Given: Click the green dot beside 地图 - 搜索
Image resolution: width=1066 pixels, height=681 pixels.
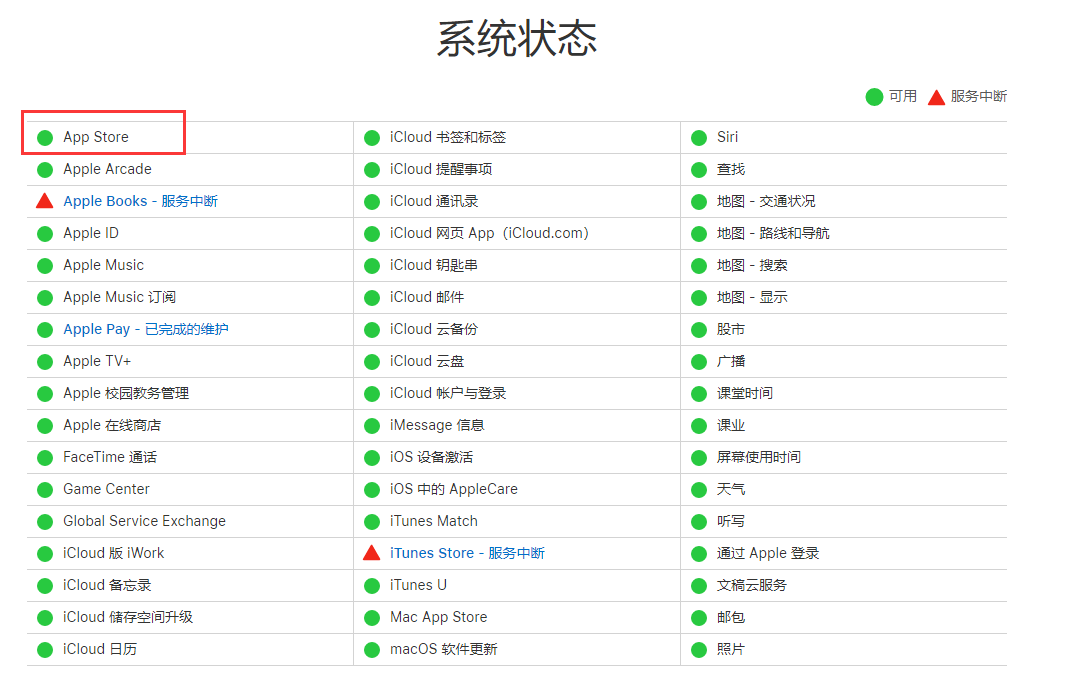Looking at the screenshot, I should coord(698,265).
